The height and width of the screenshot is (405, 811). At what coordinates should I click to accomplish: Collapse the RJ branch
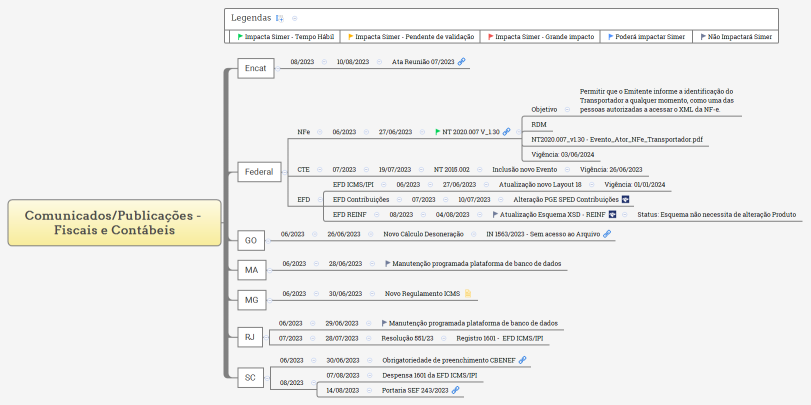pos(265,337)
